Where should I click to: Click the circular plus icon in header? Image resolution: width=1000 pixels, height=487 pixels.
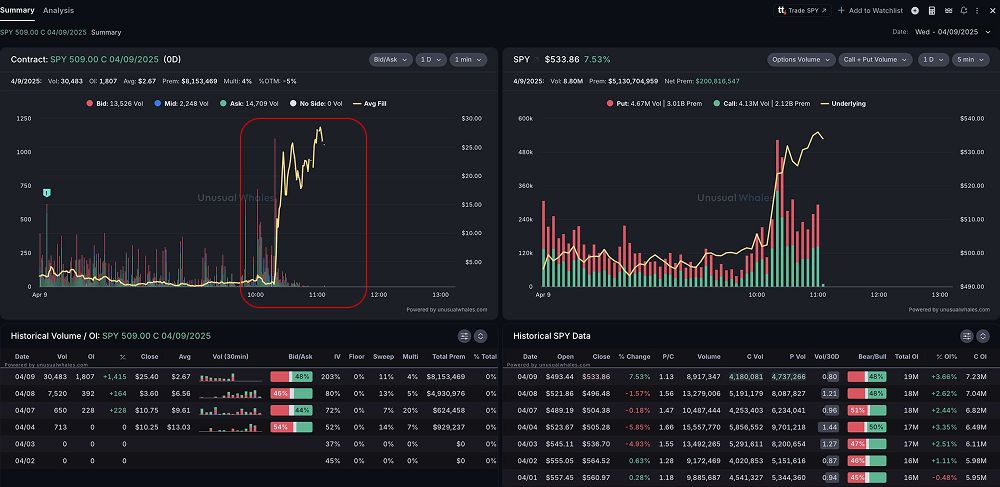[916, 10]
